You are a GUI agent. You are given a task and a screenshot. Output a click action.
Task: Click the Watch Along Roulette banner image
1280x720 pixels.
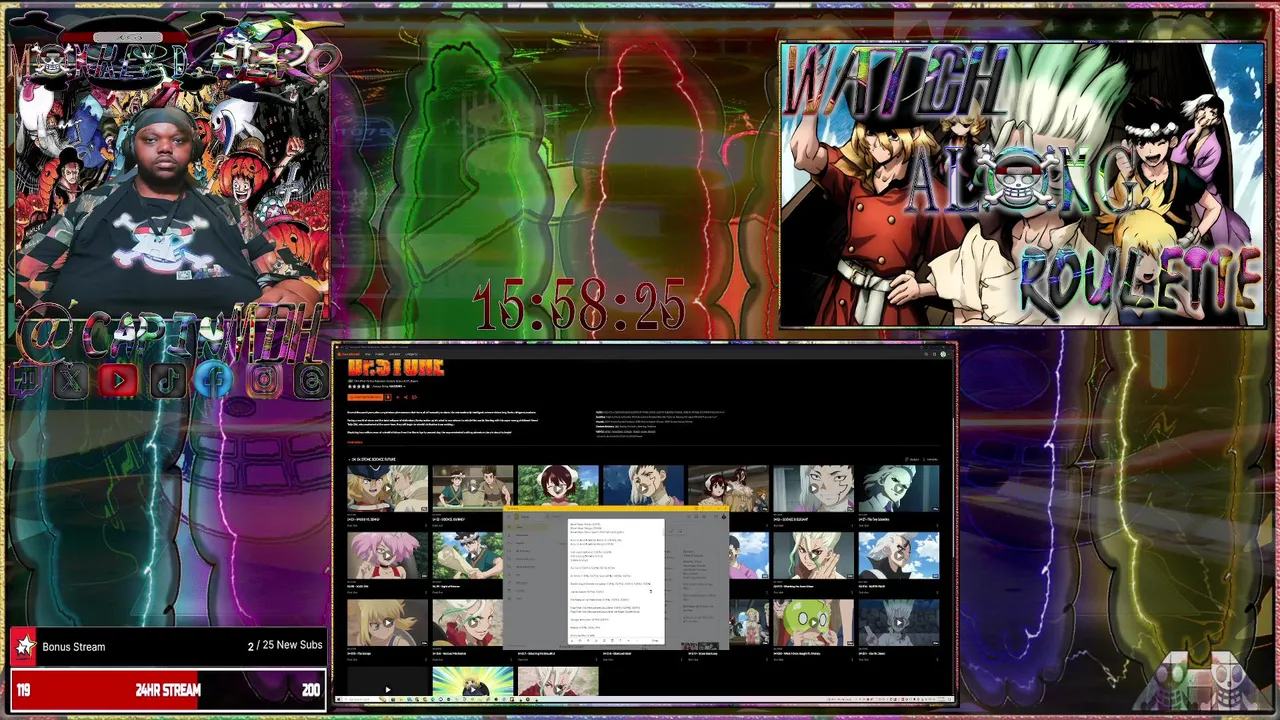[1022, 185]
